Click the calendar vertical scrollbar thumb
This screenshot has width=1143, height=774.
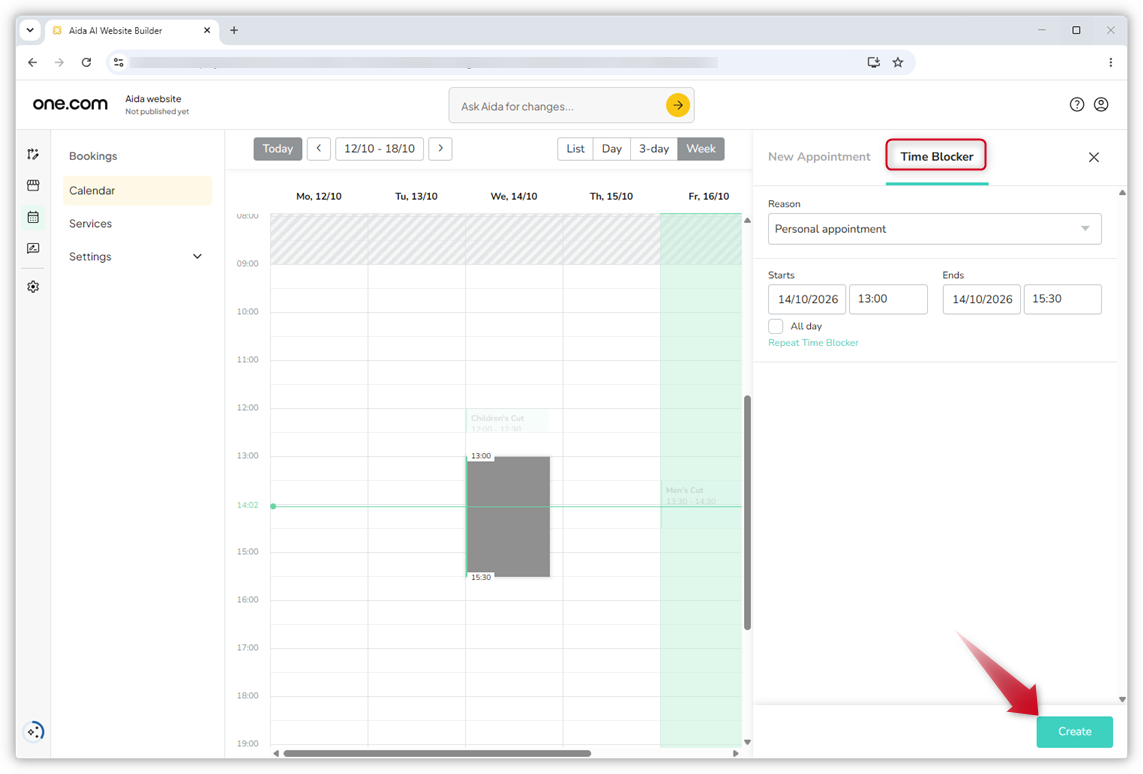pos(747,512)
